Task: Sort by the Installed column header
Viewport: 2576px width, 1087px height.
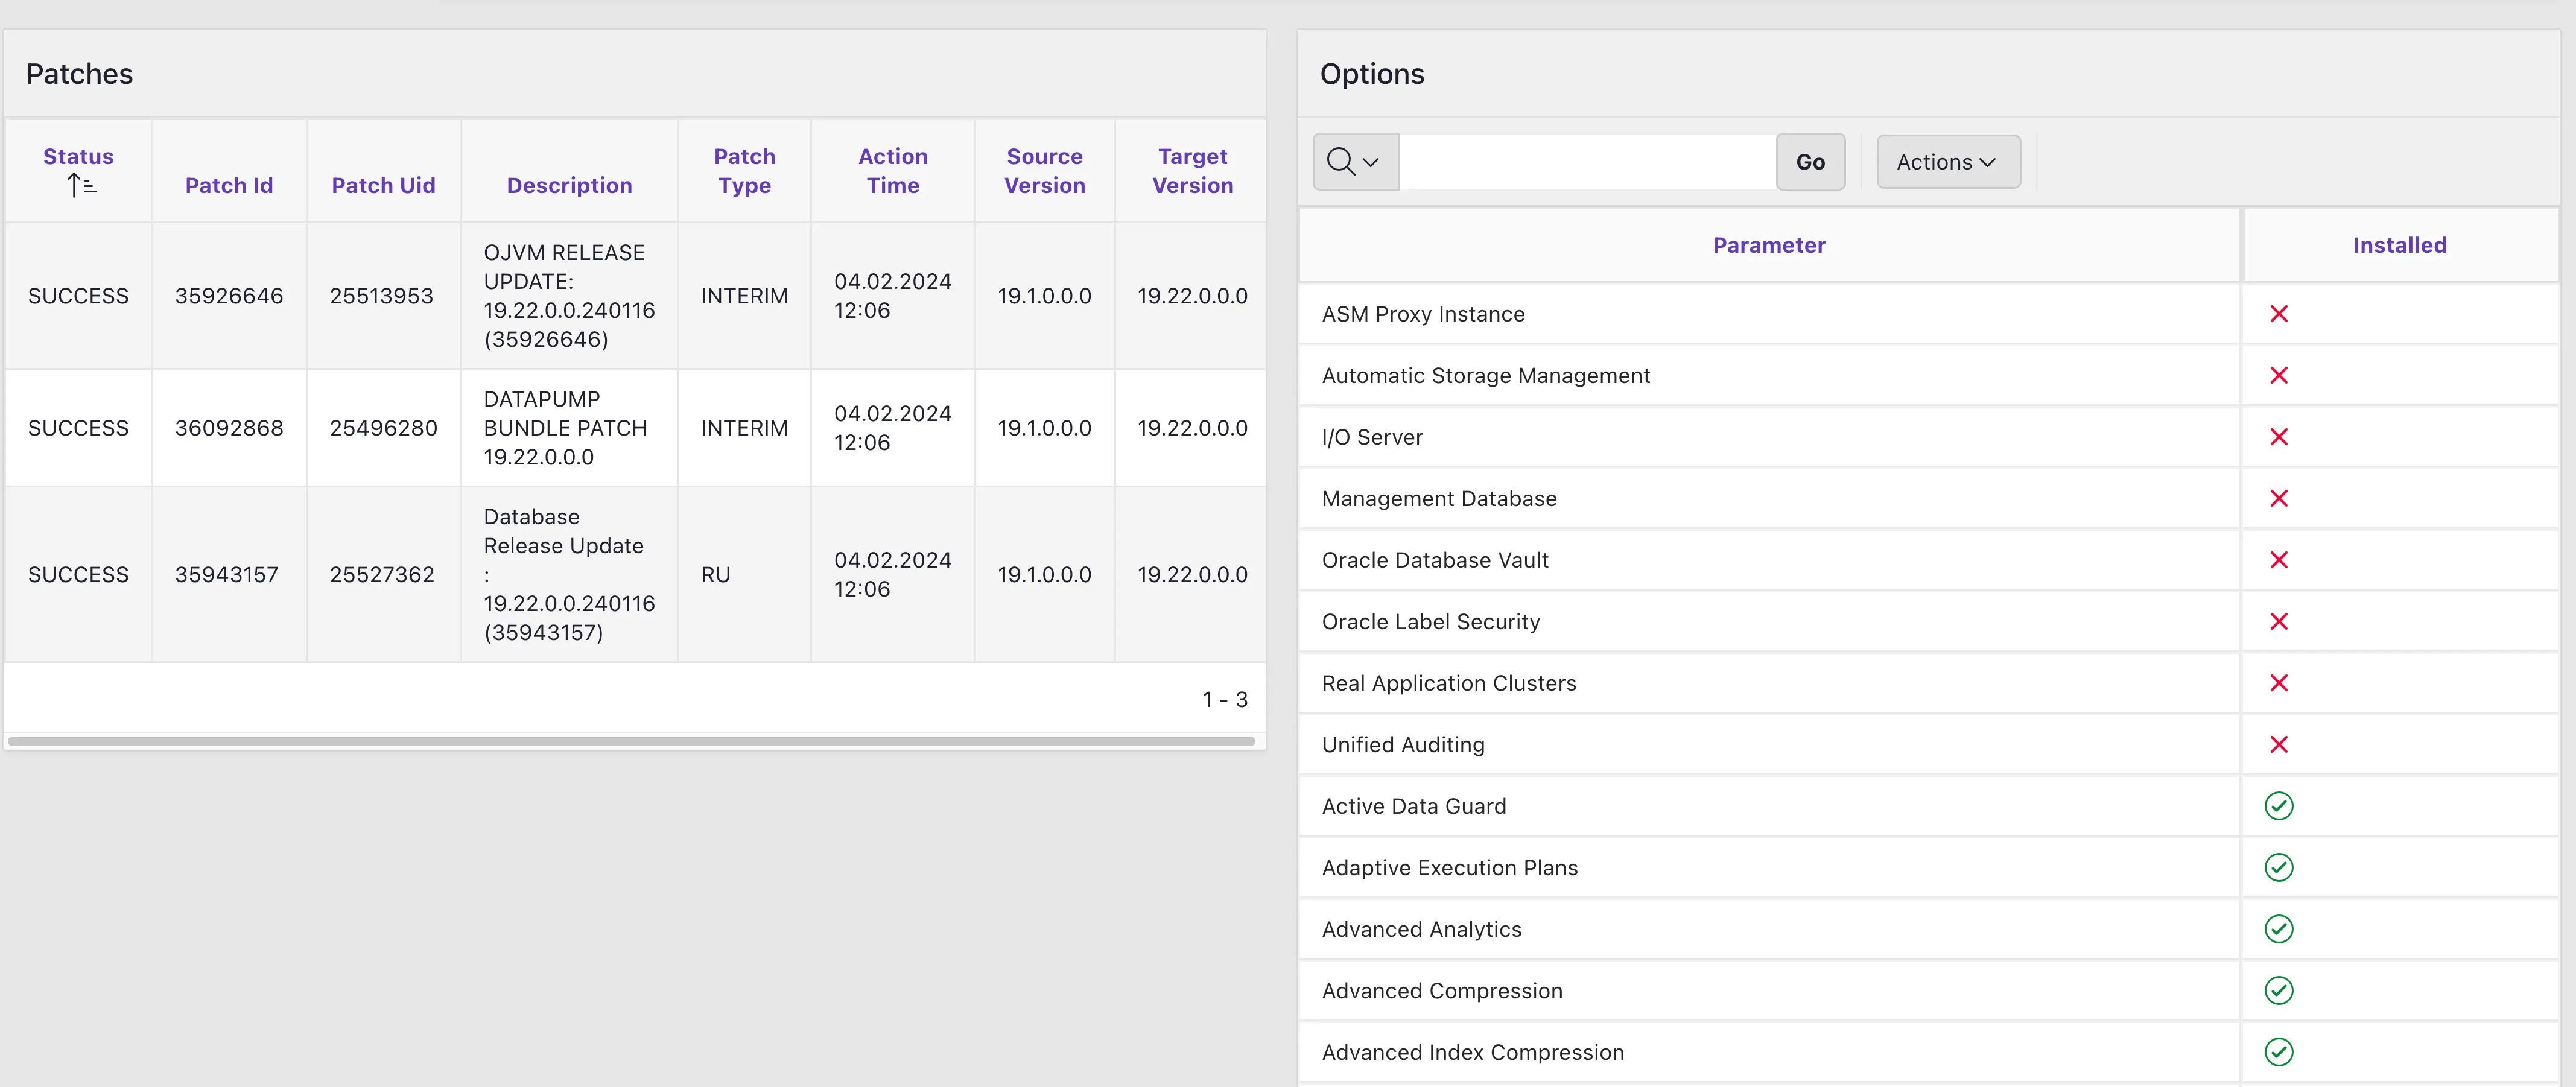Action: (x=2398, y=246)
